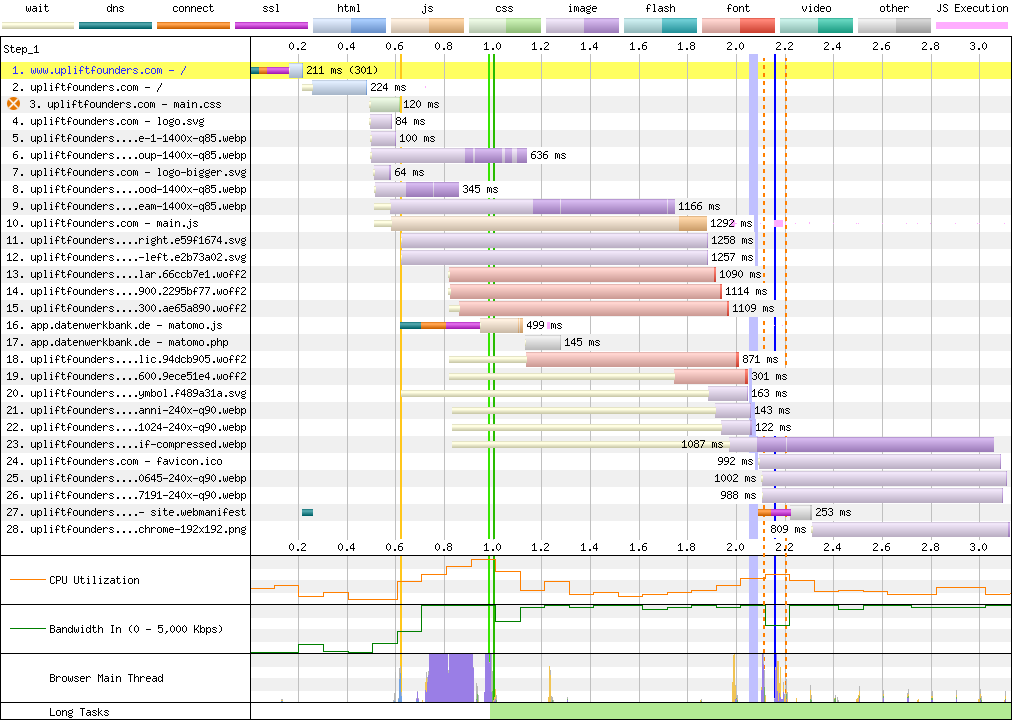
Task: Click the other legend label
Action: tap(894, 8)
